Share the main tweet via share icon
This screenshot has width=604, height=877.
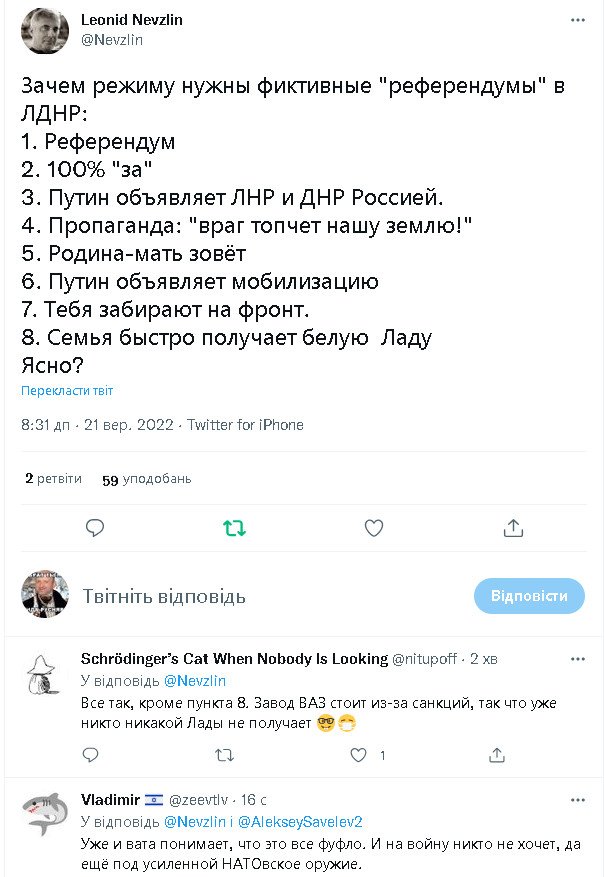pyautogui.click(x=513, y=527)
